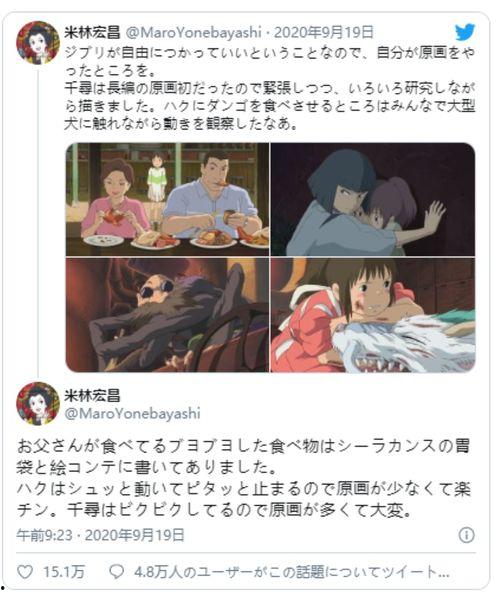Click the Twitter bird logo icon
The width and height of the screenshot is (499, 594).
coord(465,32)
